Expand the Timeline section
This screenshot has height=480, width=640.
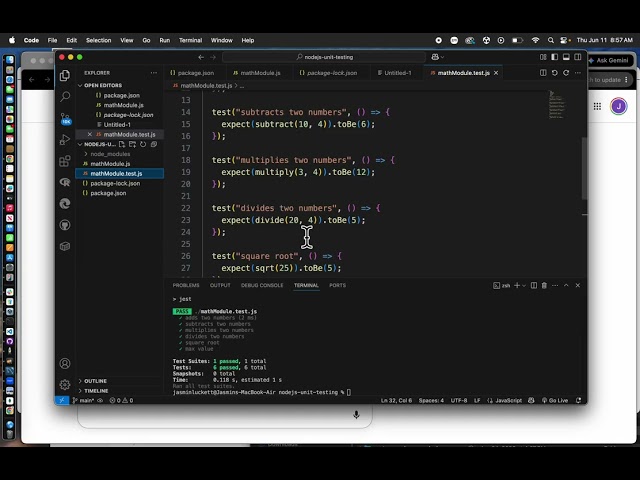(x=96, y=391)
